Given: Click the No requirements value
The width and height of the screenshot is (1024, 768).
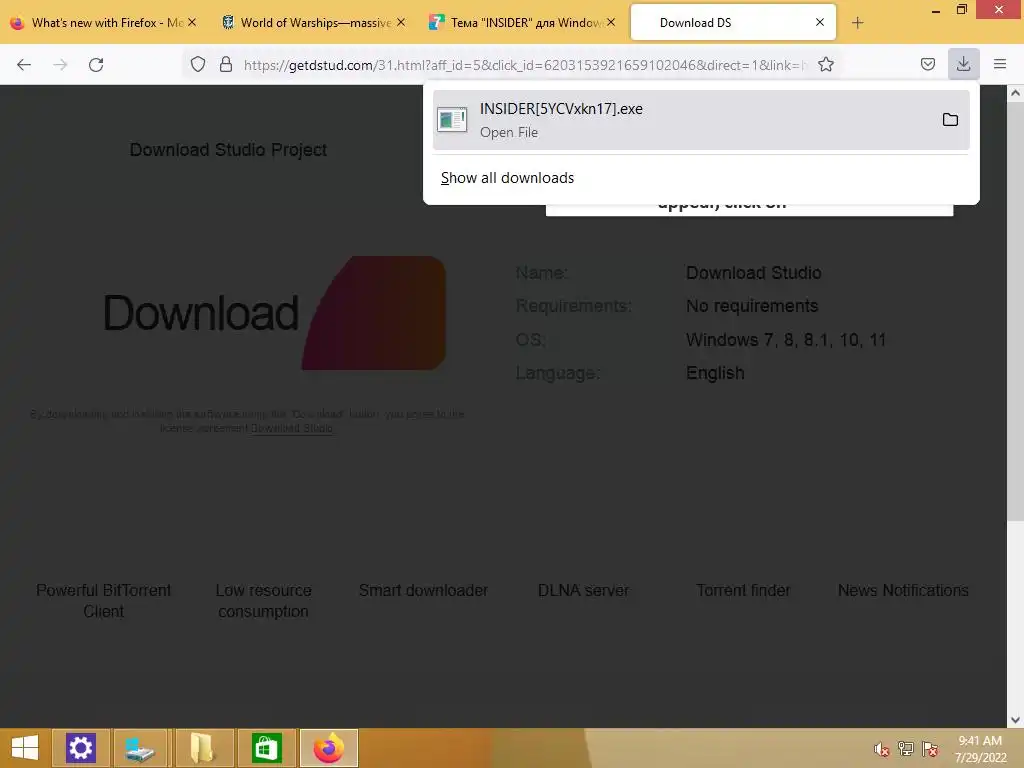Looking at the screenshot, I should (752, 306).
